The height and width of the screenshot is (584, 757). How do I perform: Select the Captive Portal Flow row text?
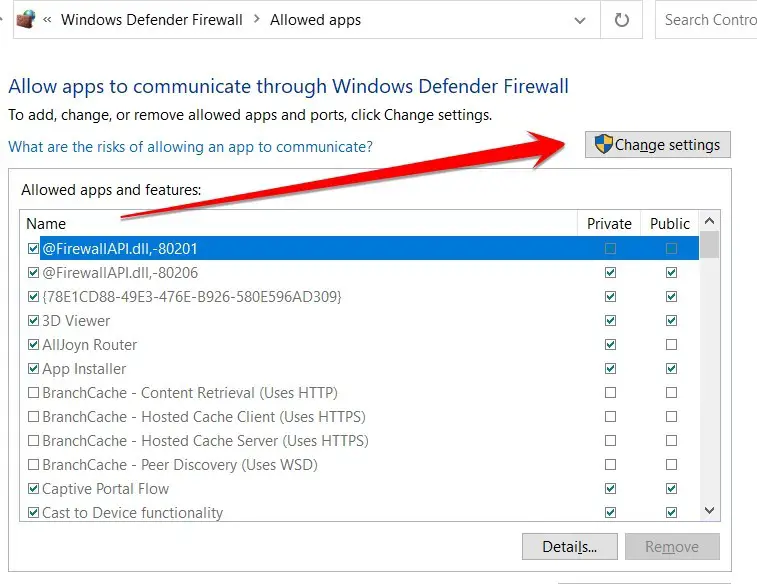106,488
